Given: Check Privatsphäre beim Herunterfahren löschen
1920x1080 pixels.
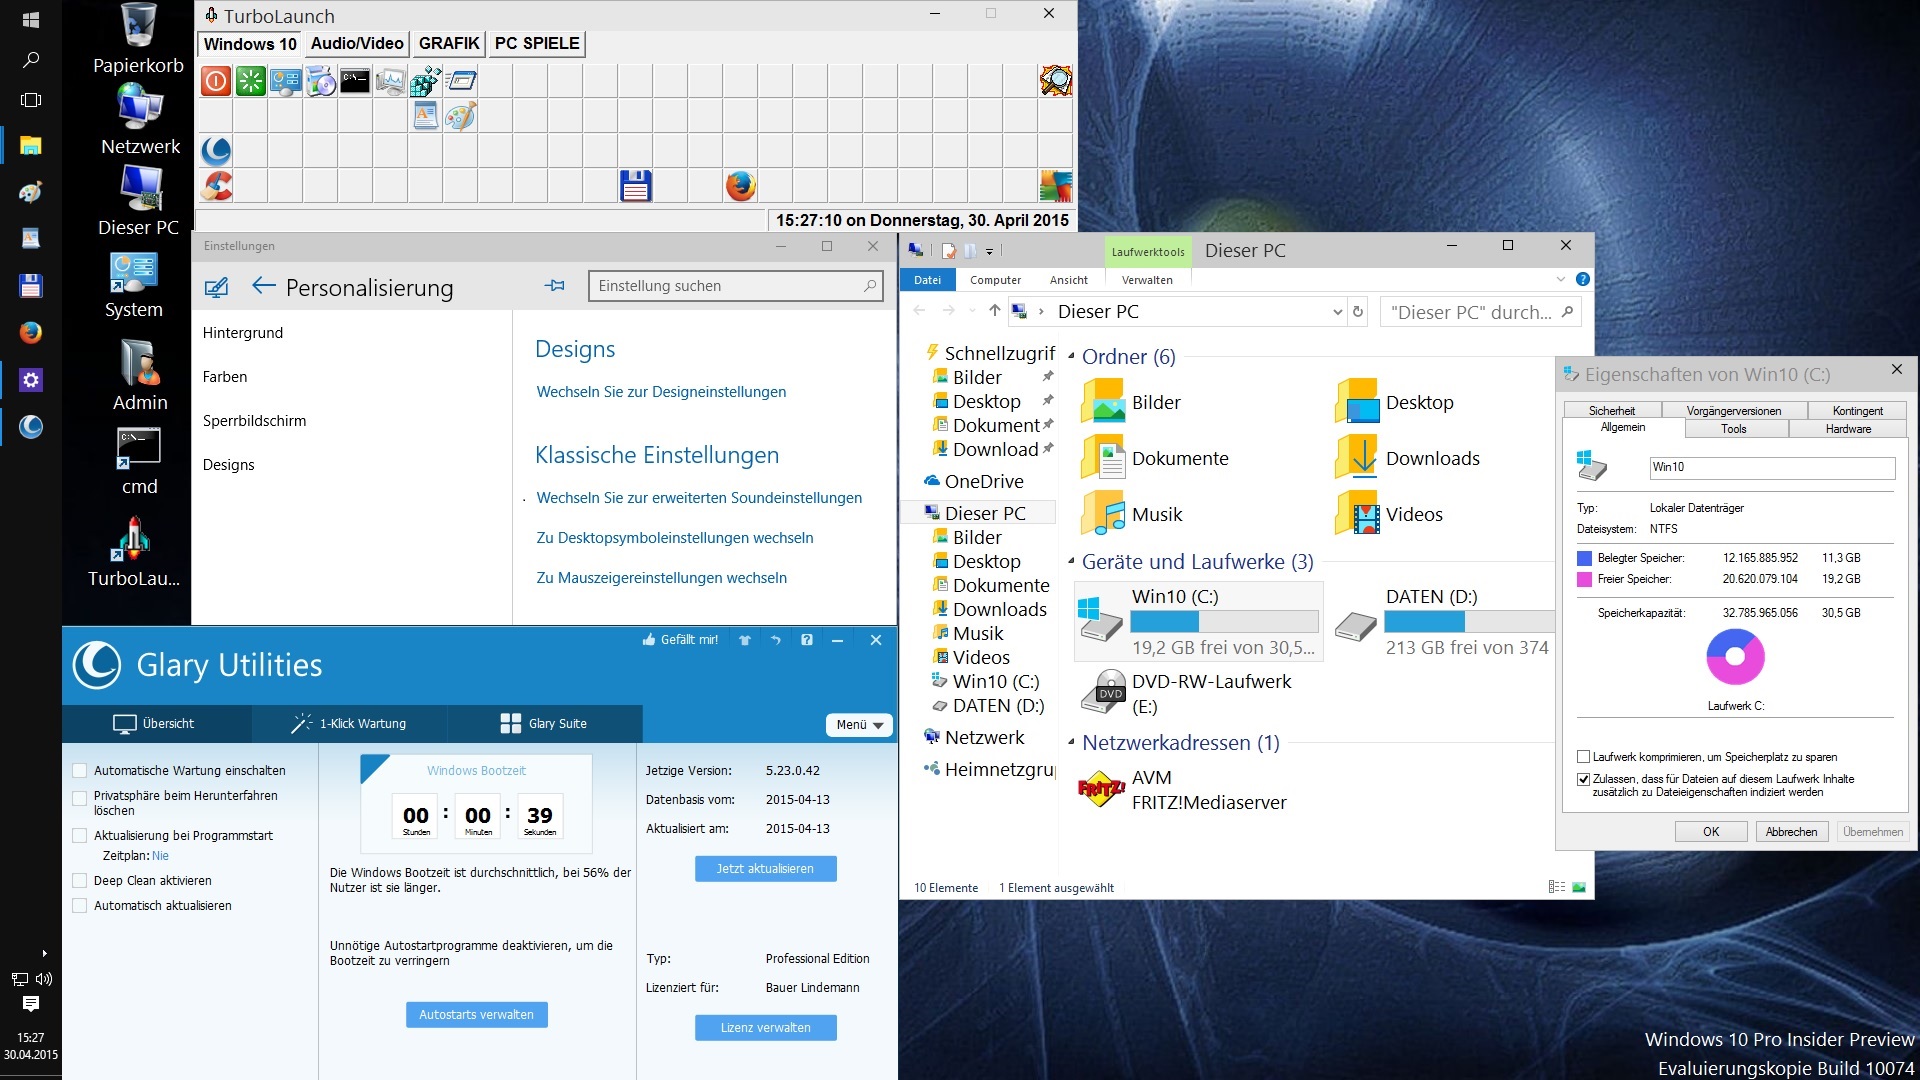Looking at the screenshot, I should pyautogui.click(x=80, y=798).
